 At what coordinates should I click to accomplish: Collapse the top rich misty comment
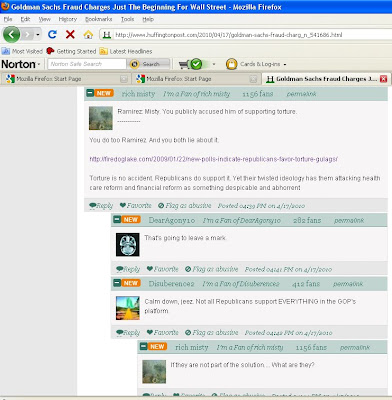pyautogui.click(x=90, y=93)
